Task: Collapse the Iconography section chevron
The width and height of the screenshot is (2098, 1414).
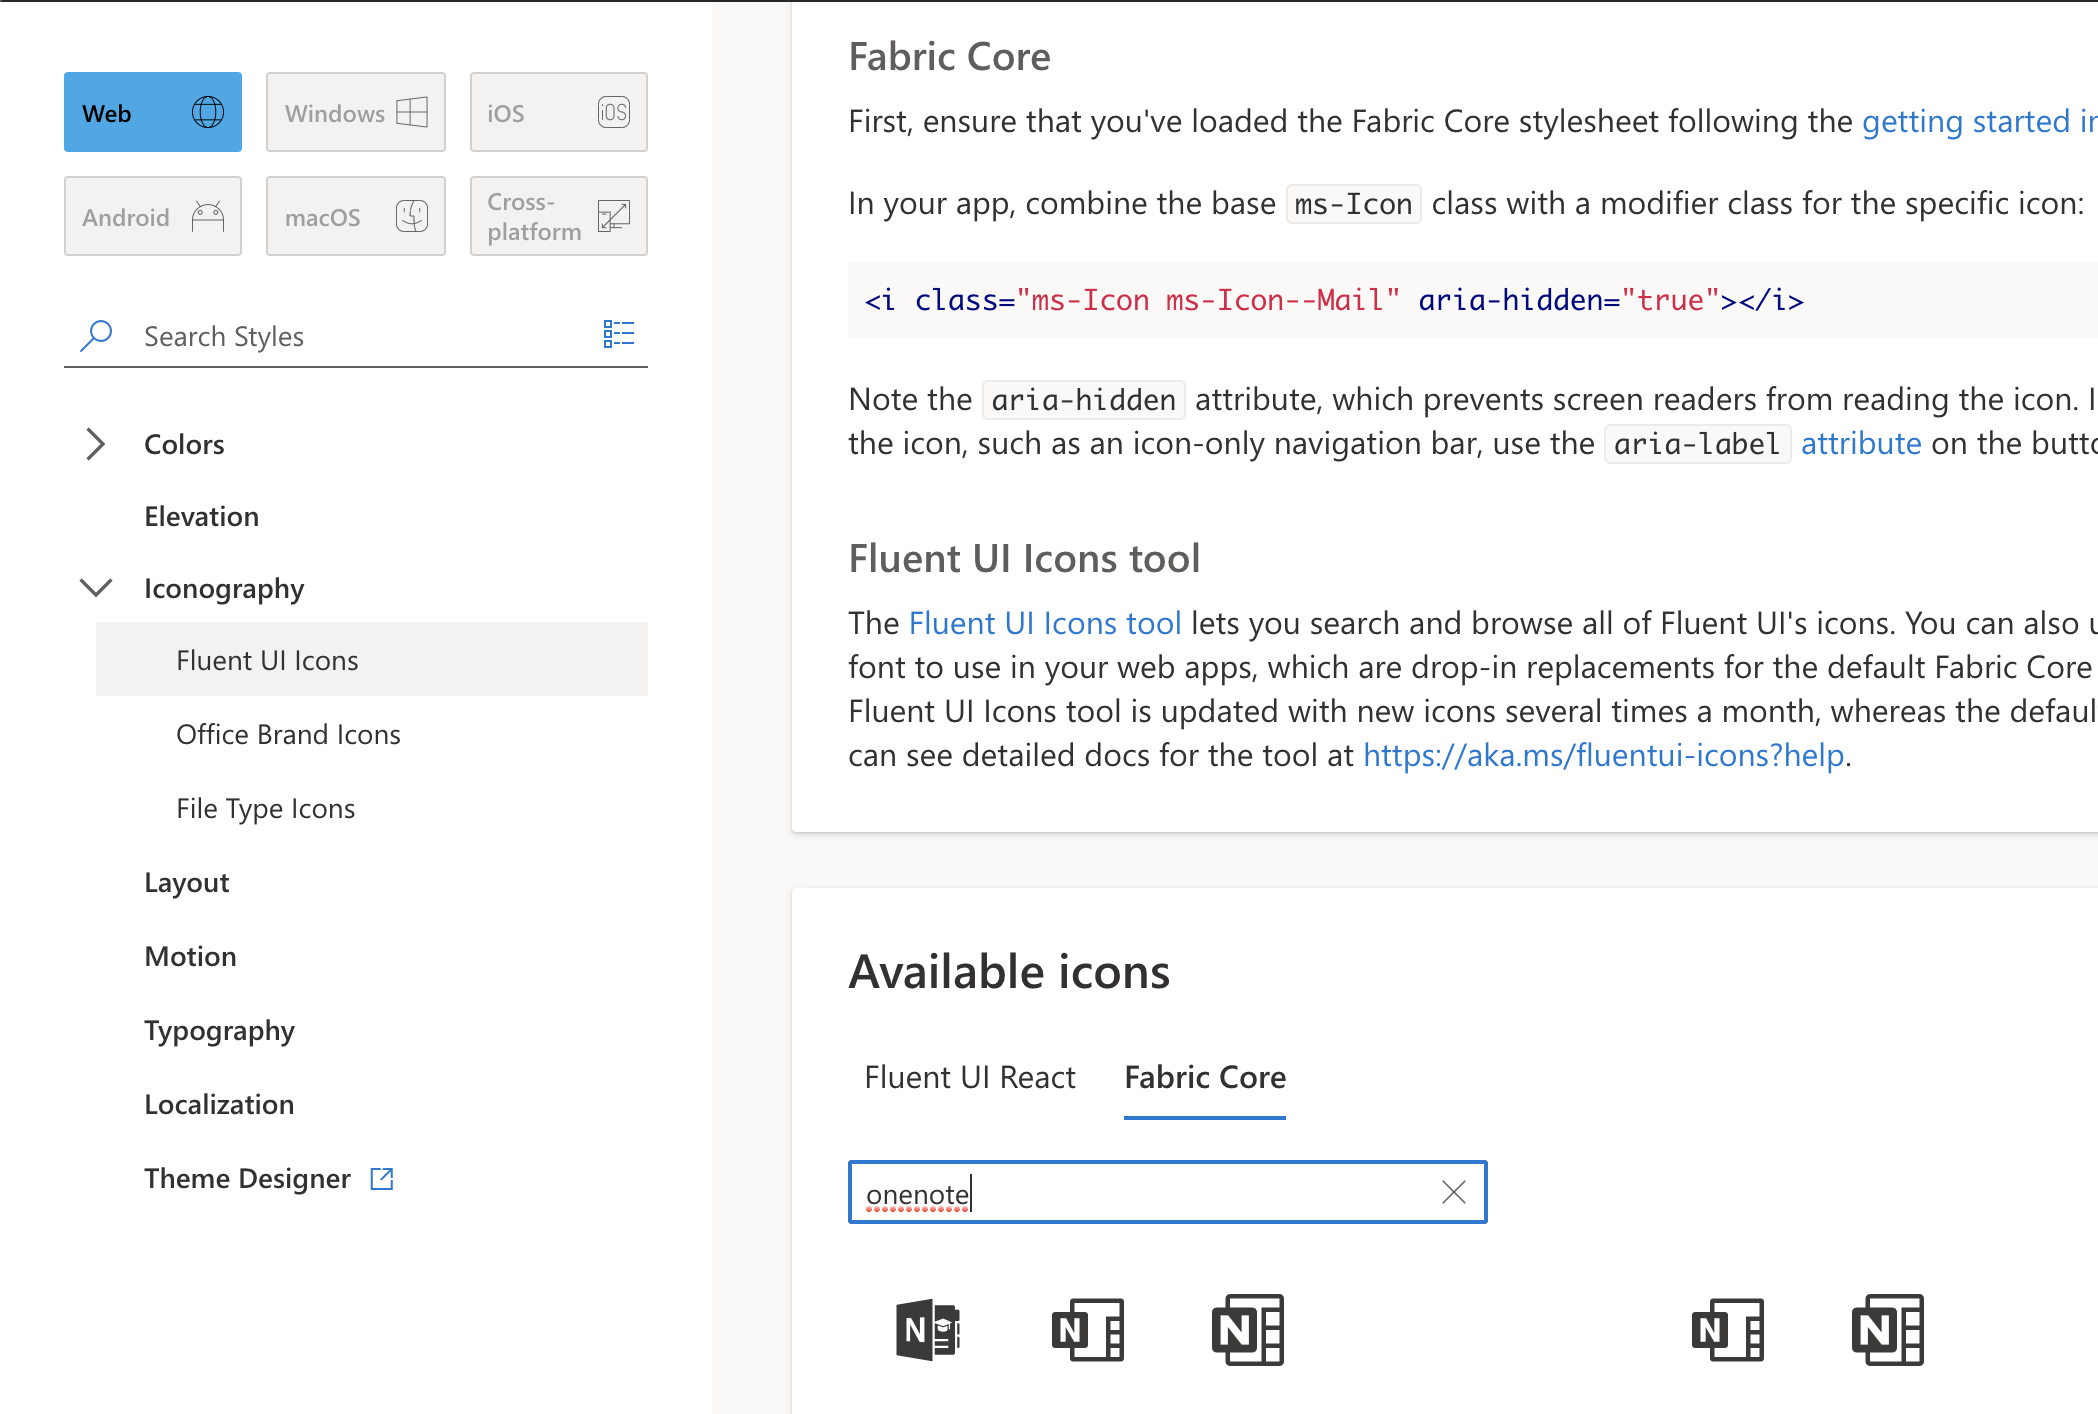Action: [x=95, y=588]
